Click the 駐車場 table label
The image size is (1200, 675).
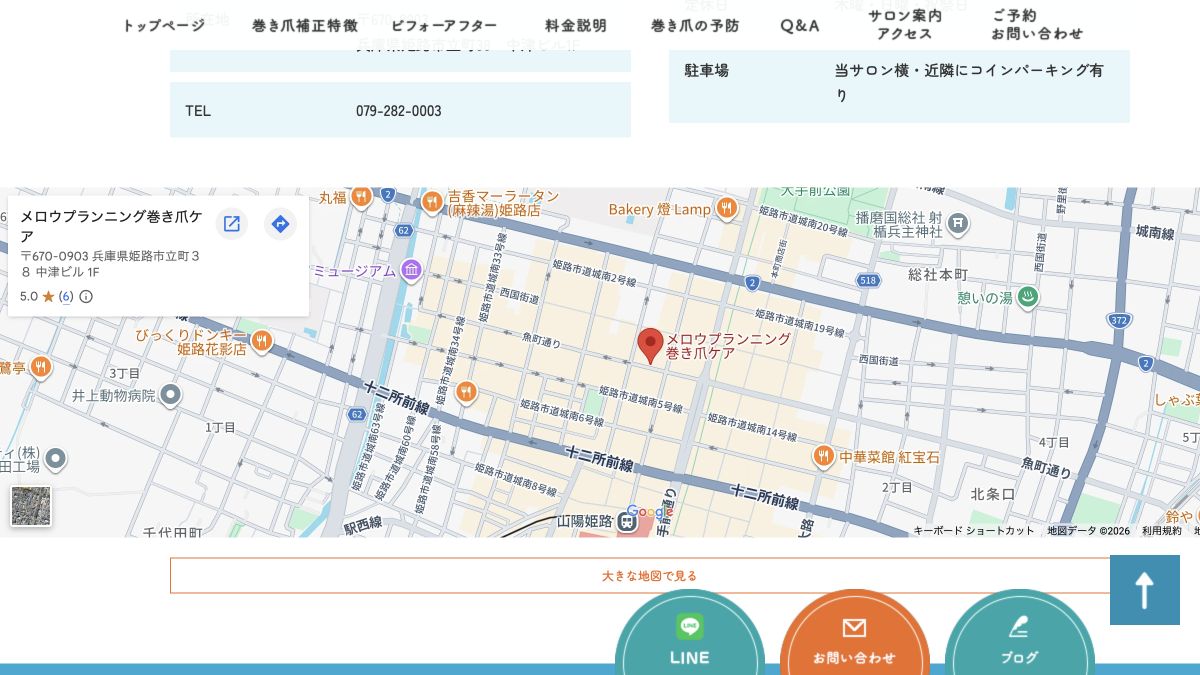point(706,71)
